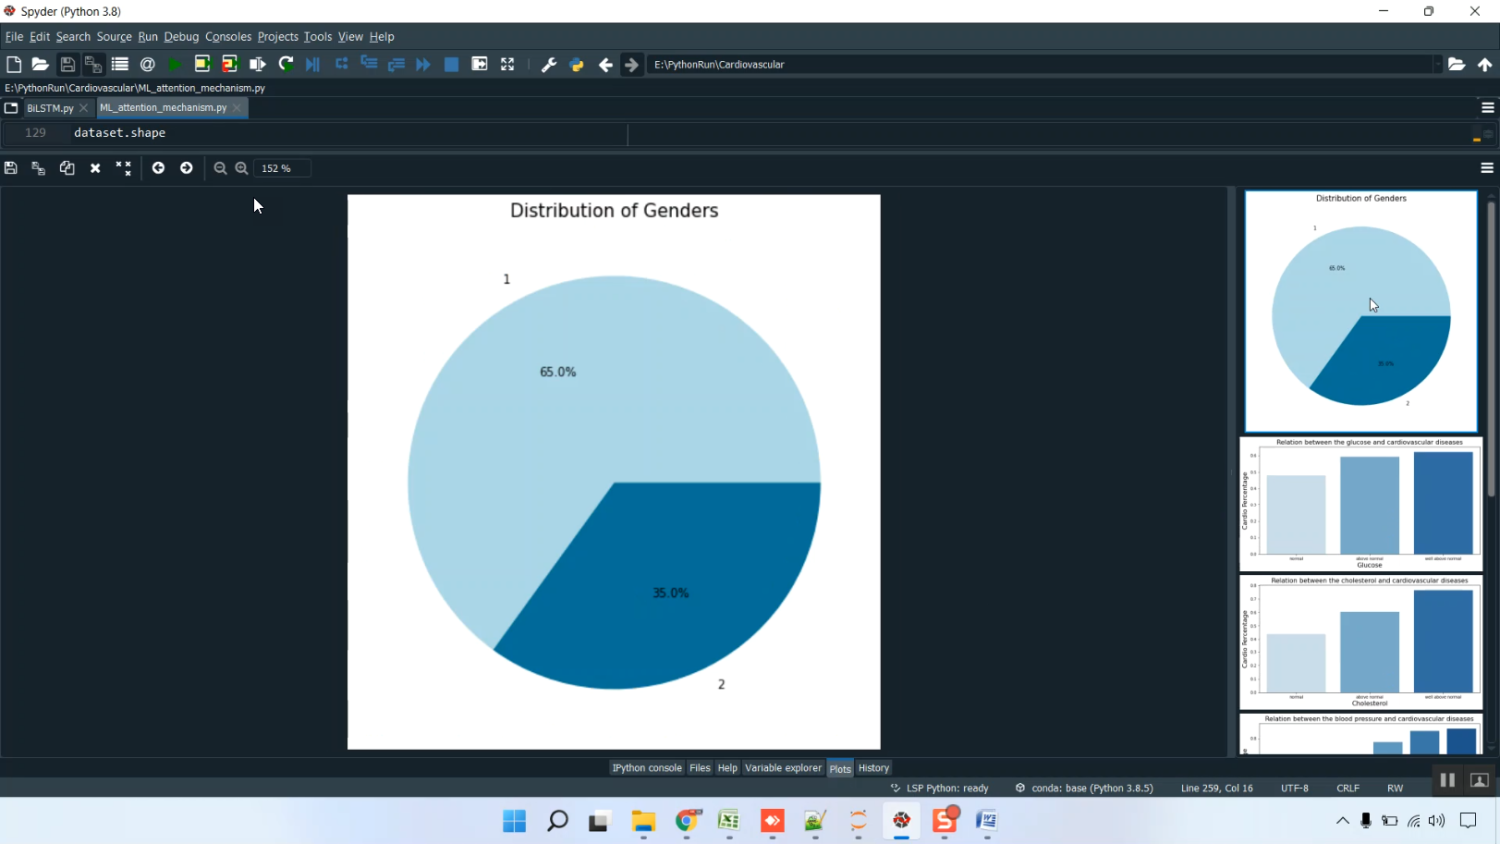1500x844 pixels.
Task: Run the current file with the green play icon
Action: point(175,64)
